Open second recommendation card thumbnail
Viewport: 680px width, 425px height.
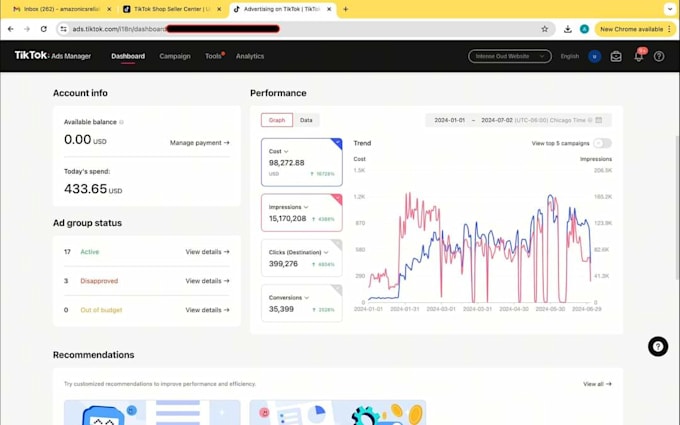[x=338, y=412]
